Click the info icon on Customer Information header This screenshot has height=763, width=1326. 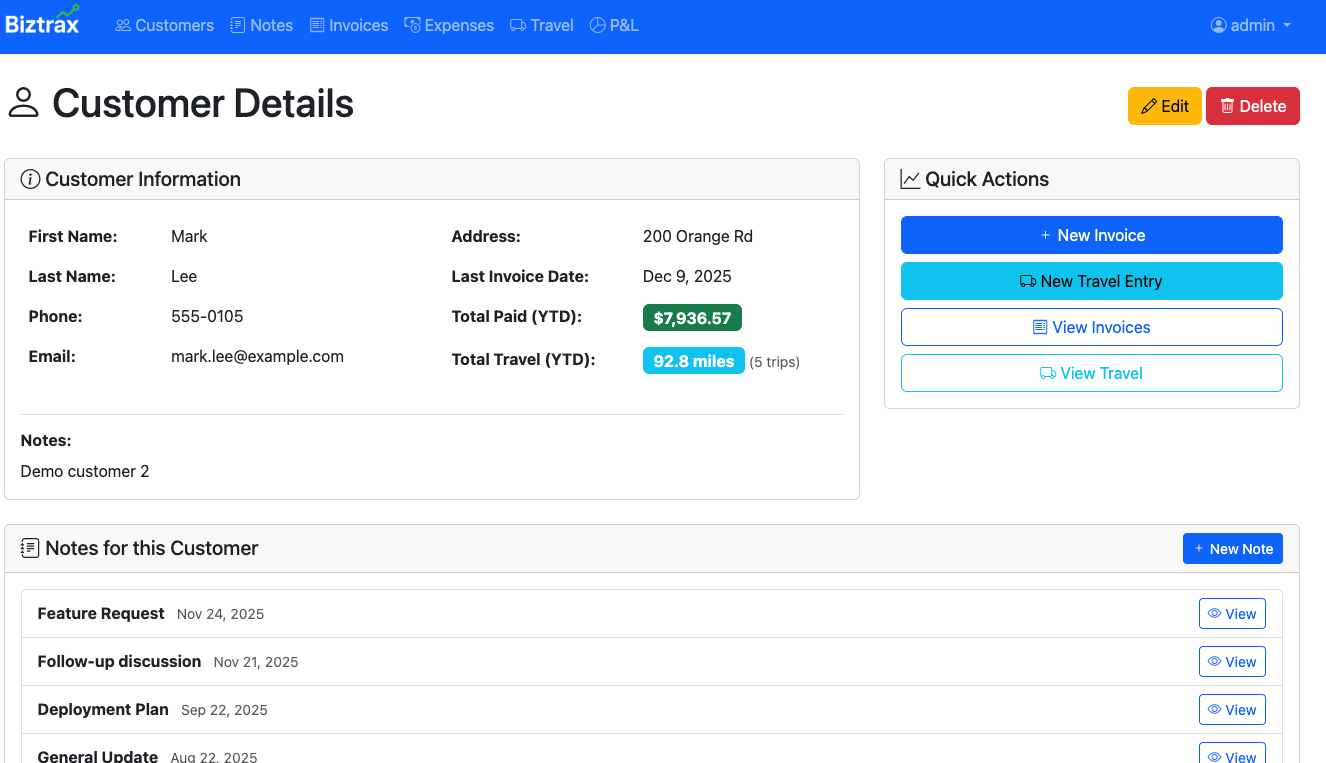coord(29,179)
